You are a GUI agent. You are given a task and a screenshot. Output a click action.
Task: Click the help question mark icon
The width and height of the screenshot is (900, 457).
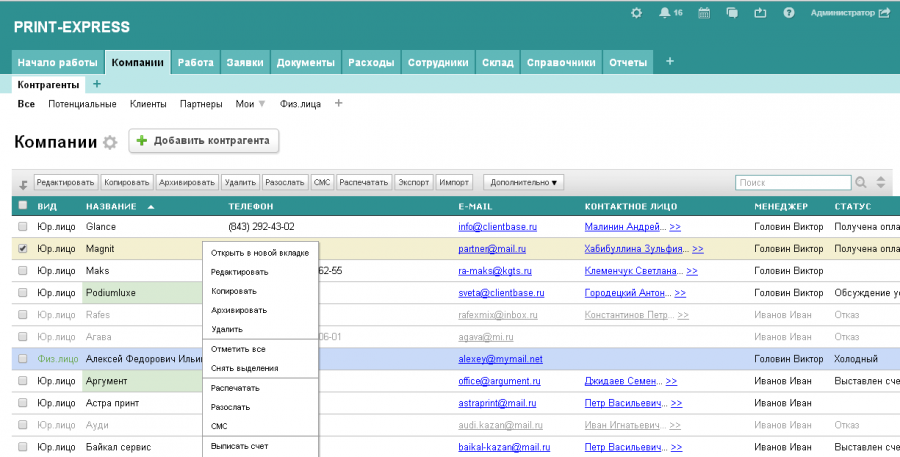[789, 13]
